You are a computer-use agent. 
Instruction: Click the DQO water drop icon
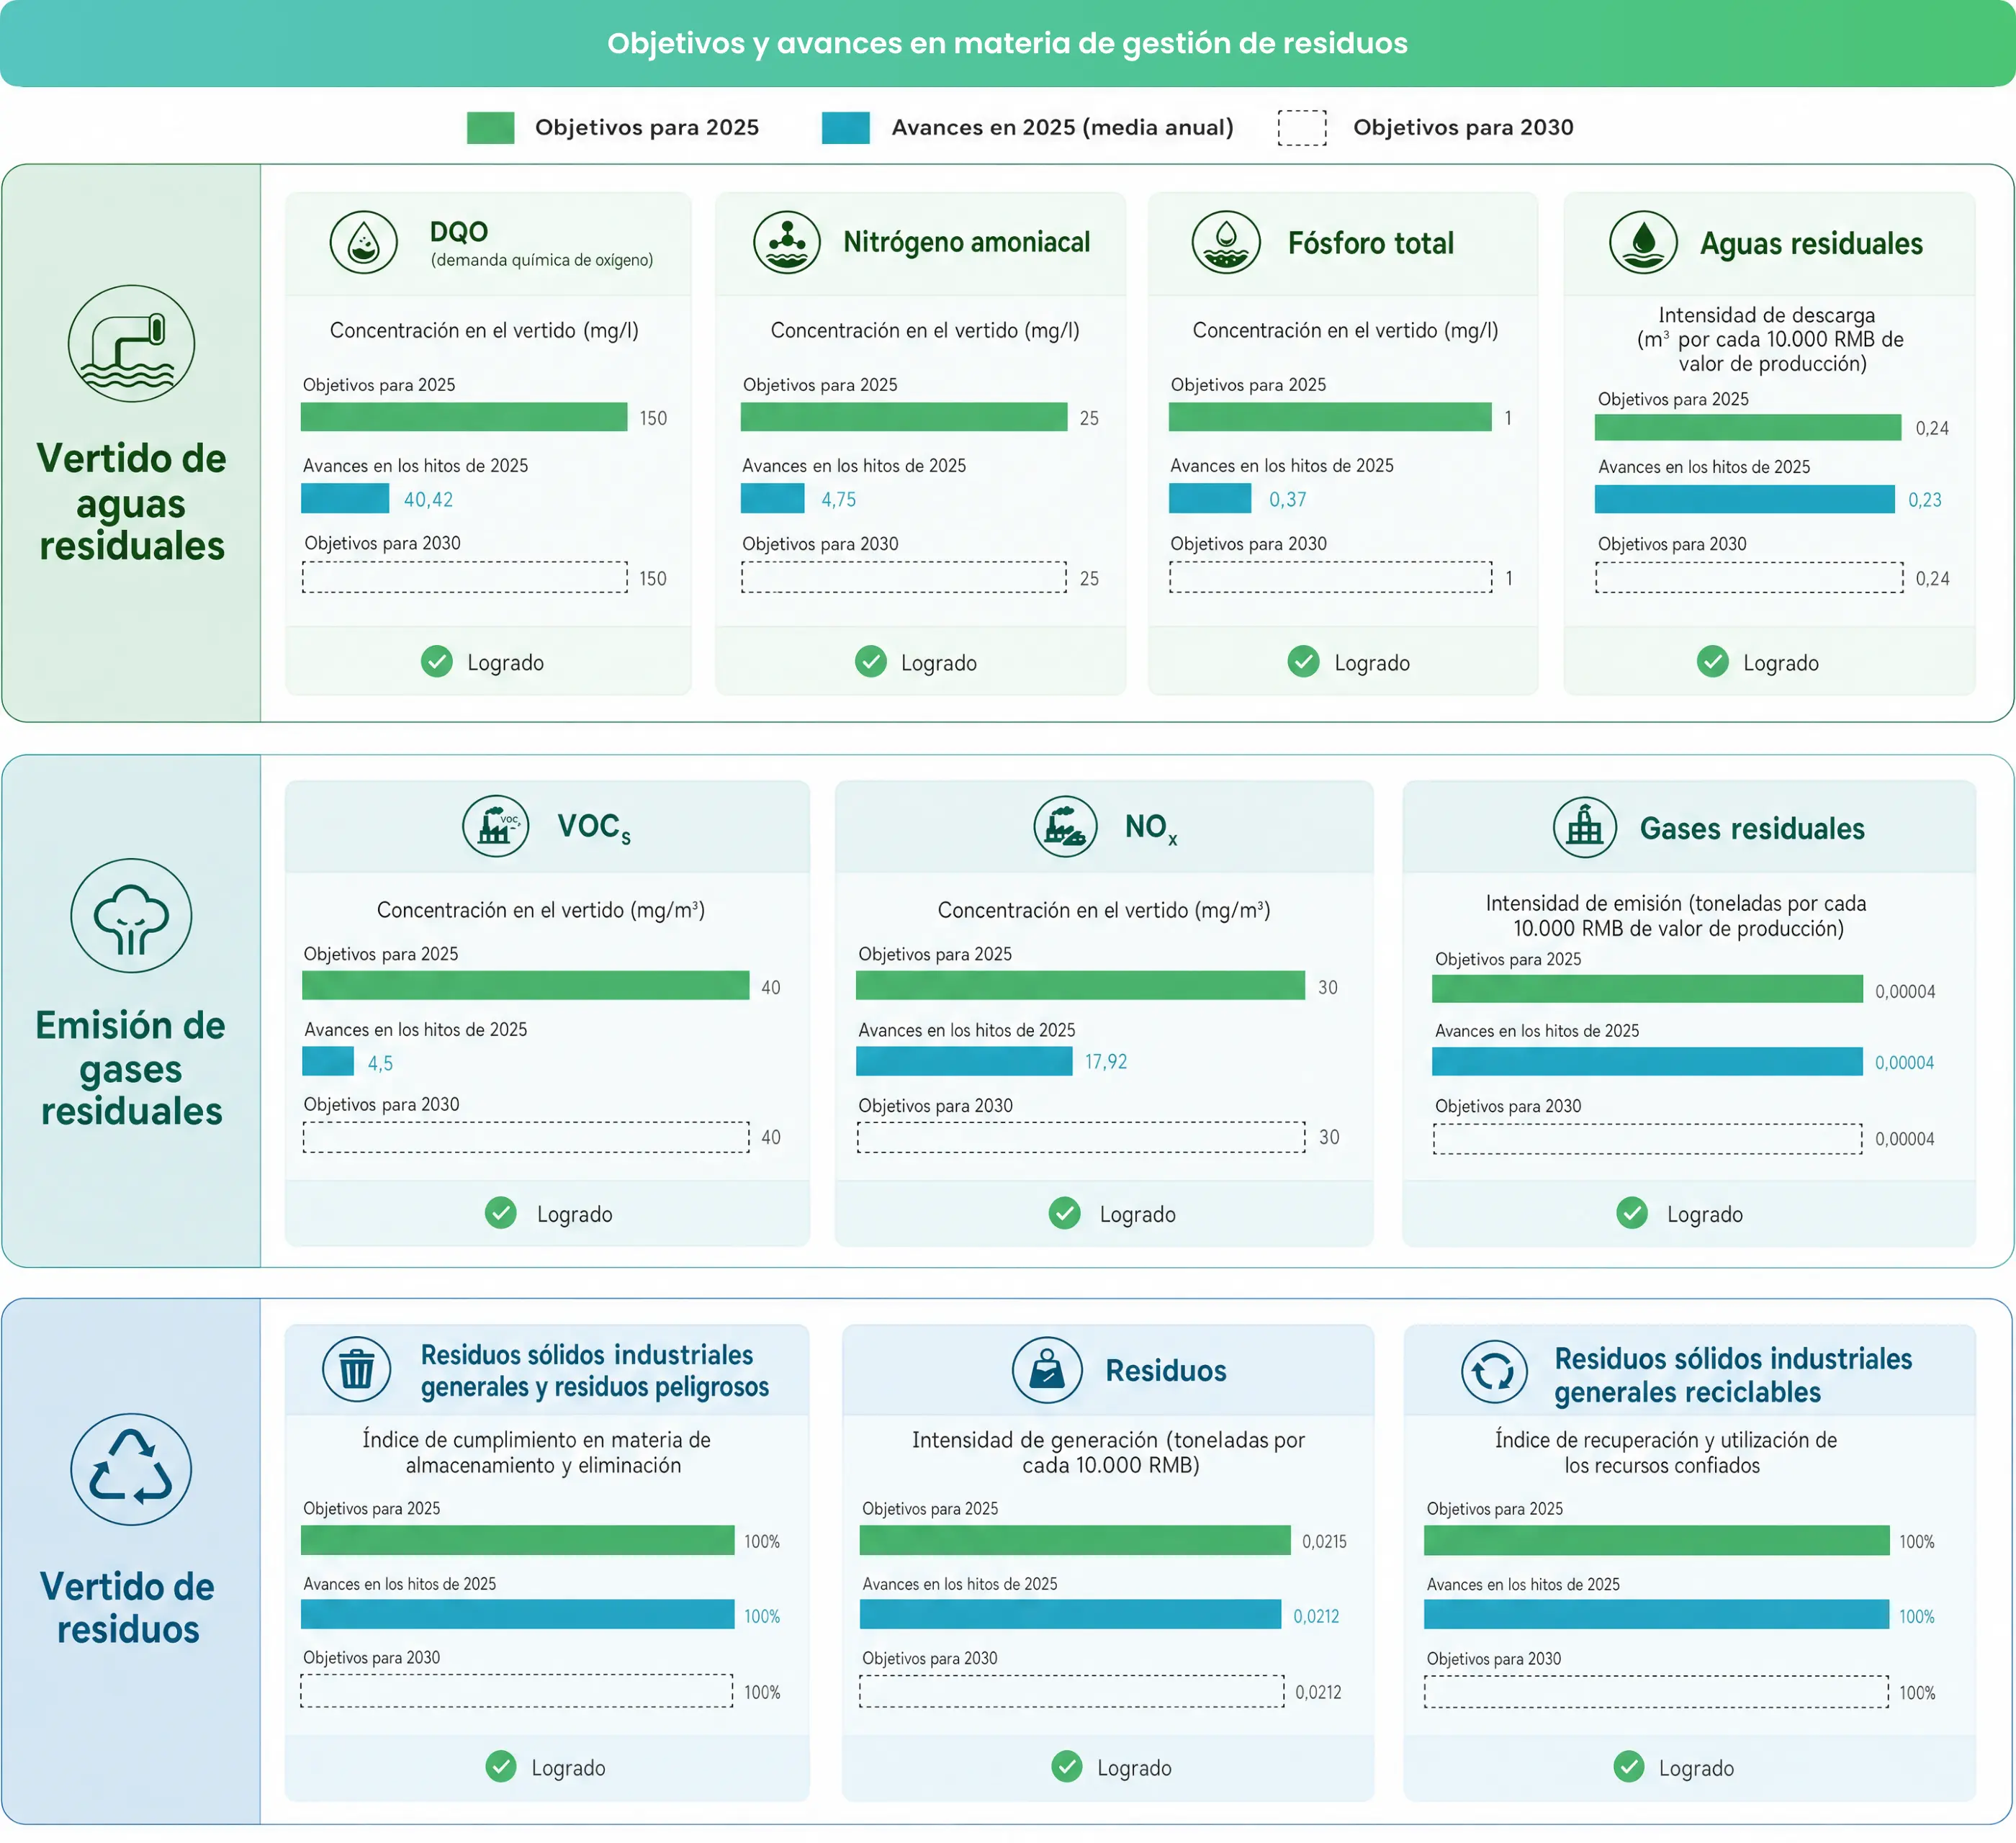click(x=364, y=242)
